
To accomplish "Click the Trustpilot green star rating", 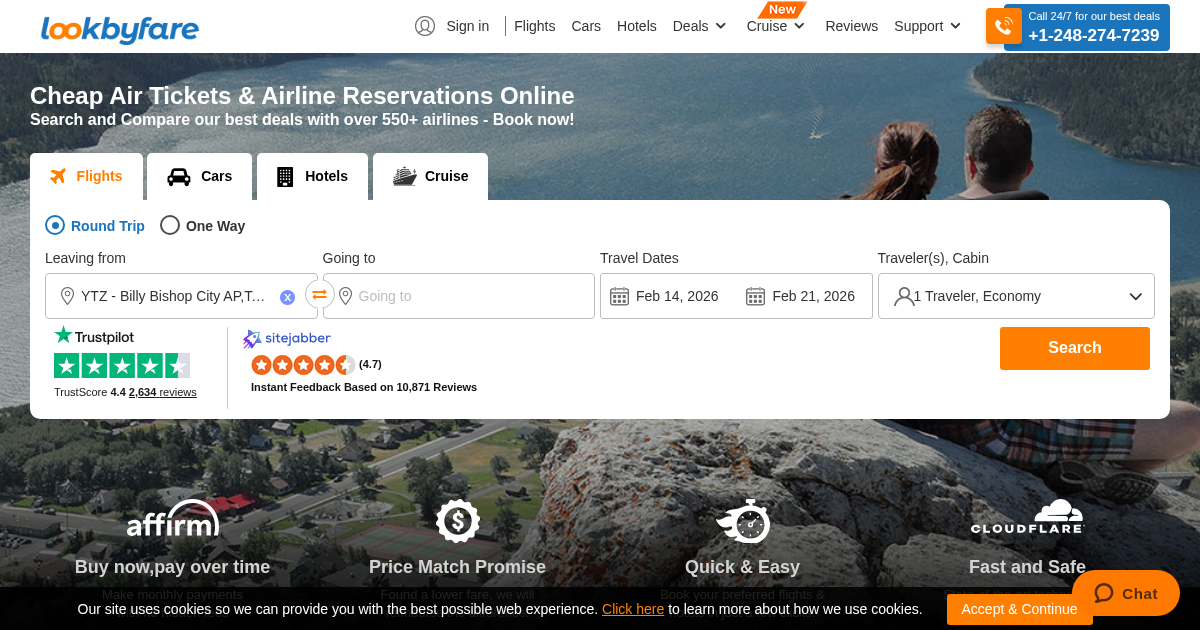I will (x=122, y=365).
